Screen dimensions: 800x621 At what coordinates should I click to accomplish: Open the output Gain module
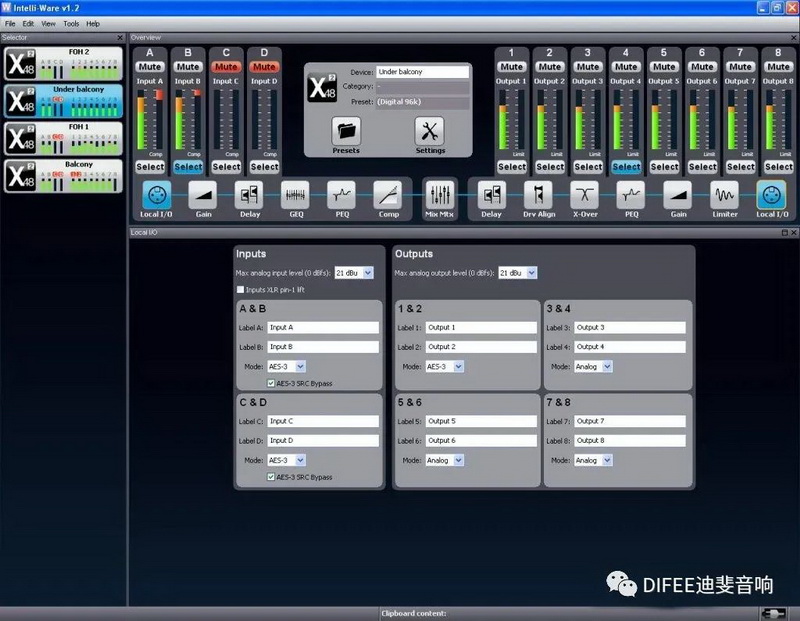click(678, 195)
